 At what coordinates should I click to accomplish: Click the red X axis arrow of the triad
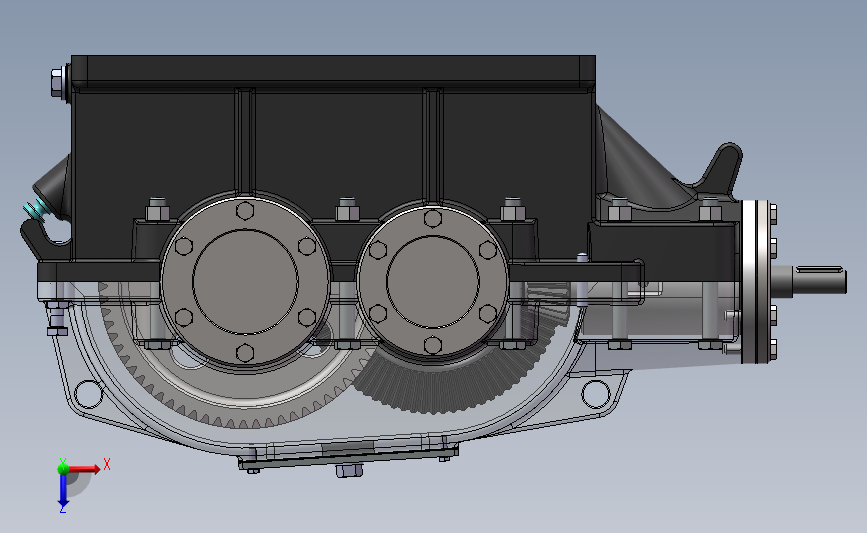pos(83,469)
